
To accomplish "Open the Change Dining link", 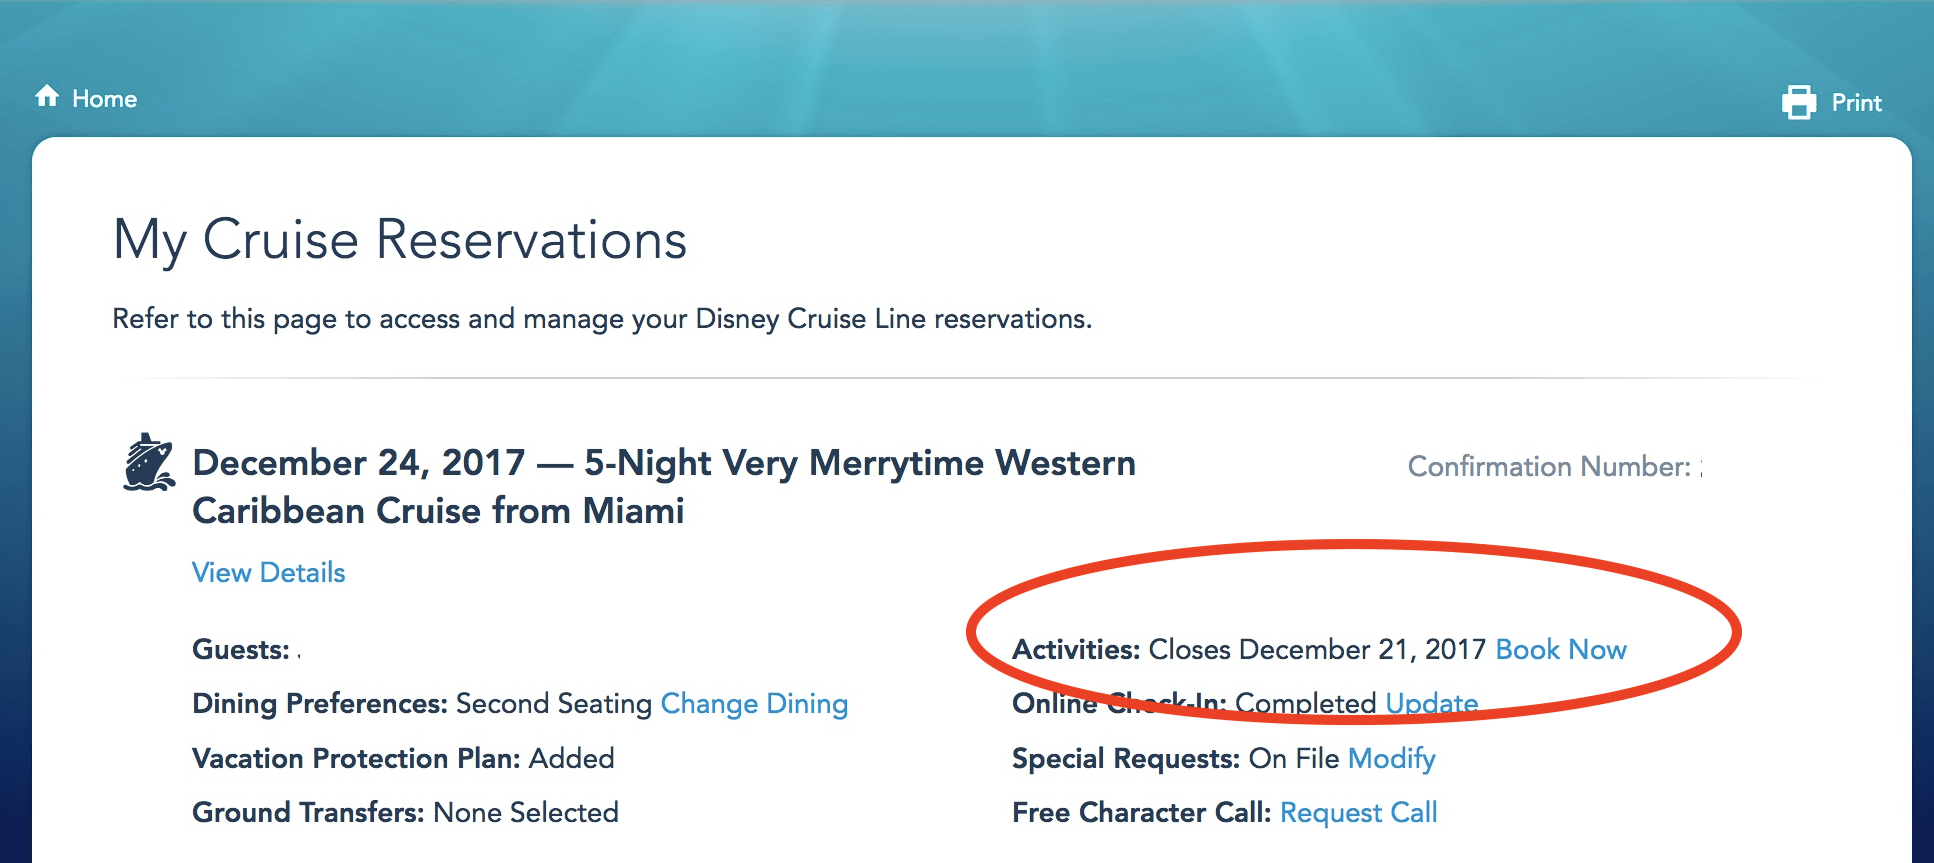I will (x=754, y=704).
